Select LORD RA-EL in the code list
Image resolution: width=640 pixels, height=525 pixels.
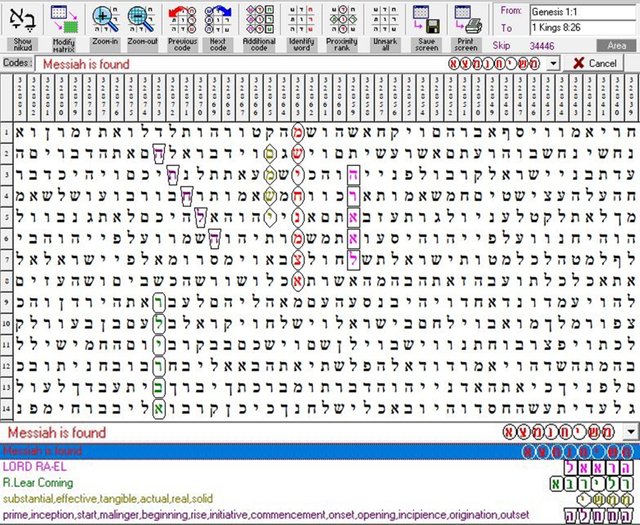click(x=30, y=467)
